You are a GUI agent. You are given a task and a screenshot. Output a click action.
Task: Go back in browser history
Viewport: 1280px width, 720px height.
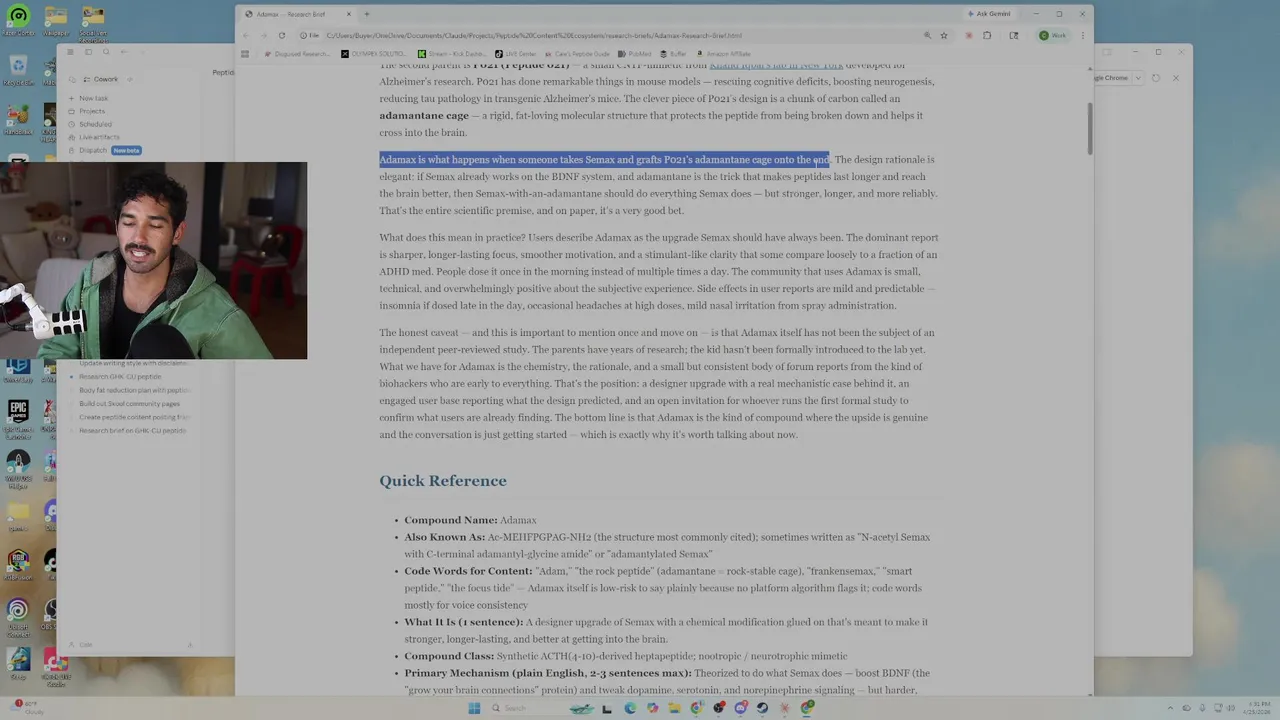pyautogui.click(x=246, y=36)
